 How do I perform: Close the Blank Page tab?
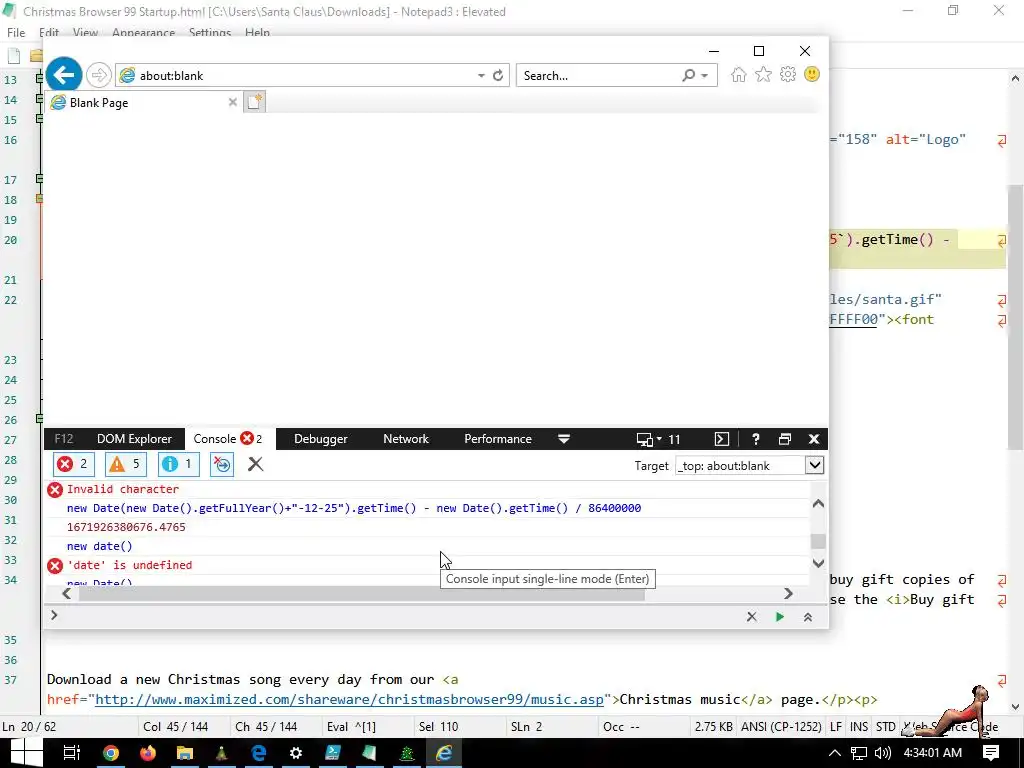[x=232, y=102]
